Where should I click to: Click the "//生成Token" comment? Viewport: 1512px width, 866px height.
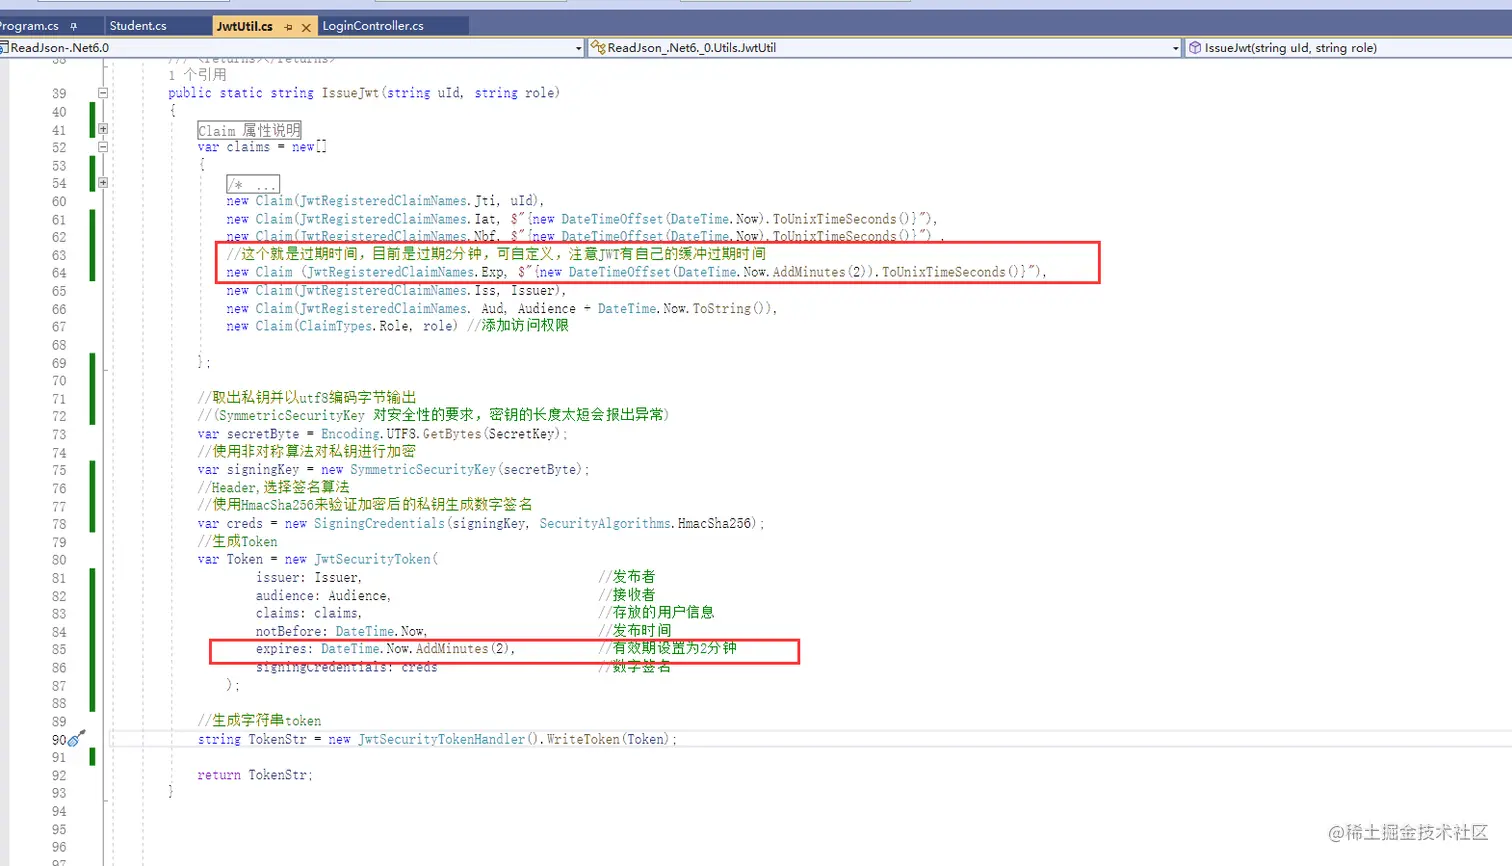tap(238, 542)
